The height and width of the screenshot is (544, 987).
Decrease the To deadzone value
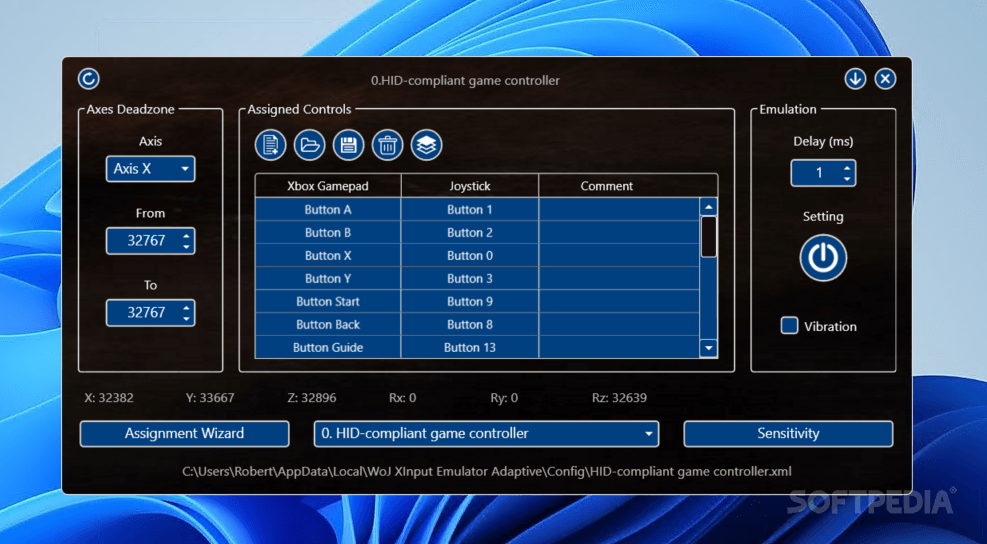click(x=186, y=318)
